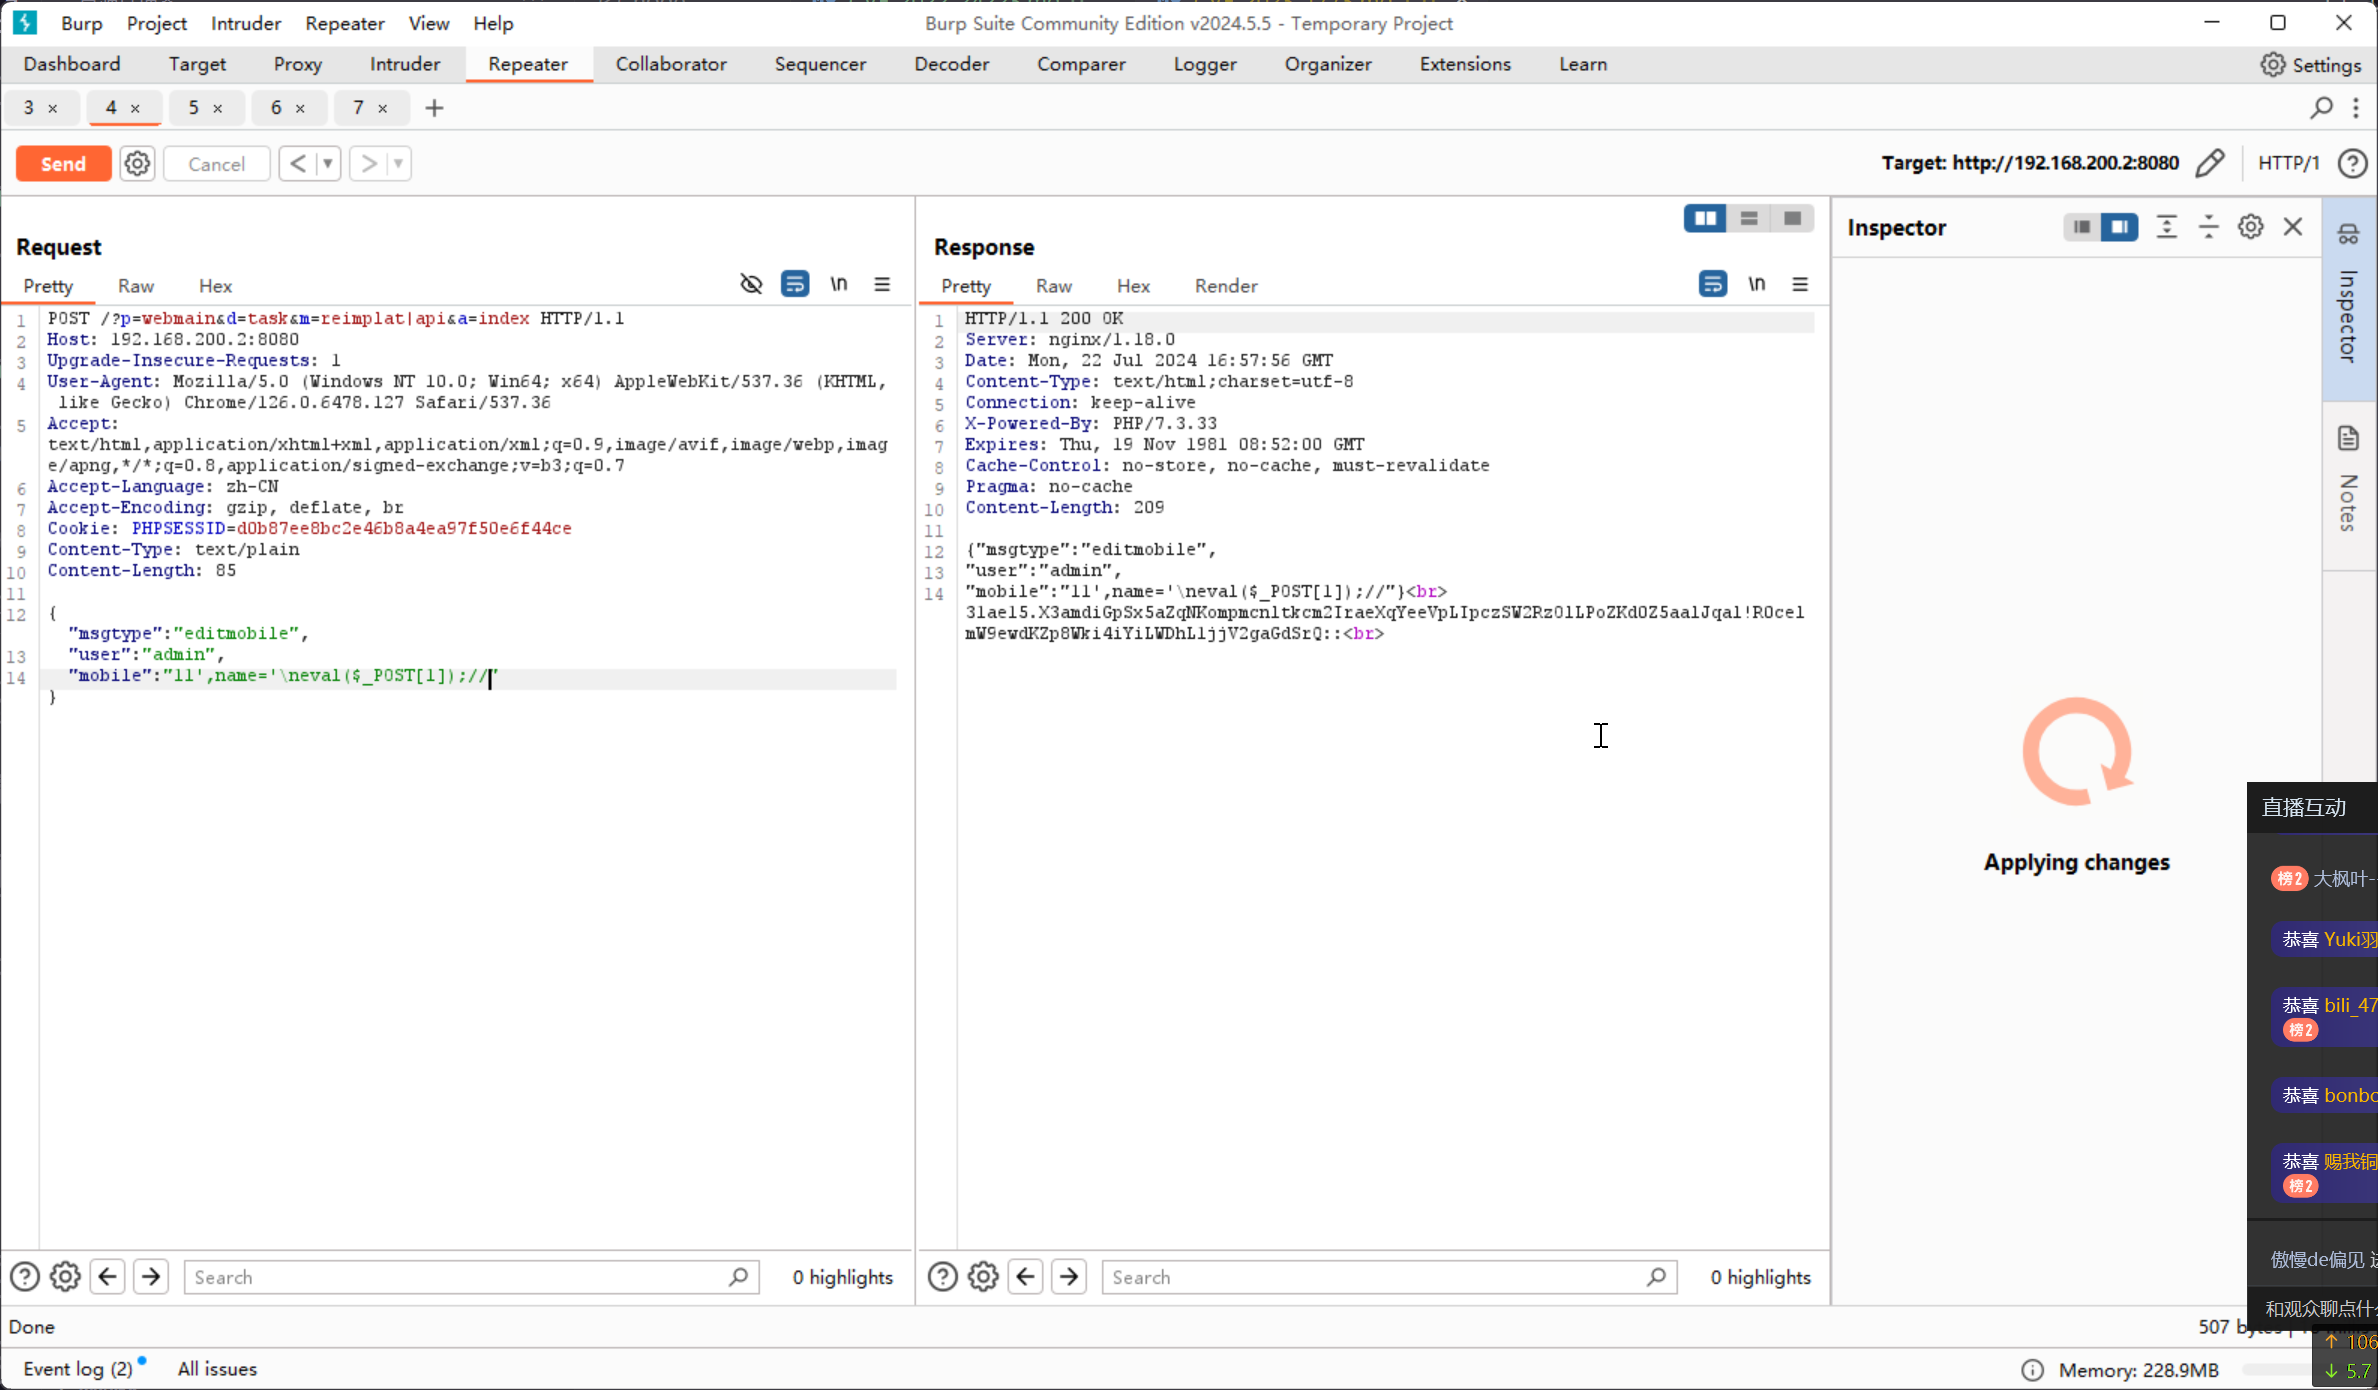This screenshot has height=1390, width=2378.
Task: Toggle response \n newline display
Action: click(x=1756, y=284)
